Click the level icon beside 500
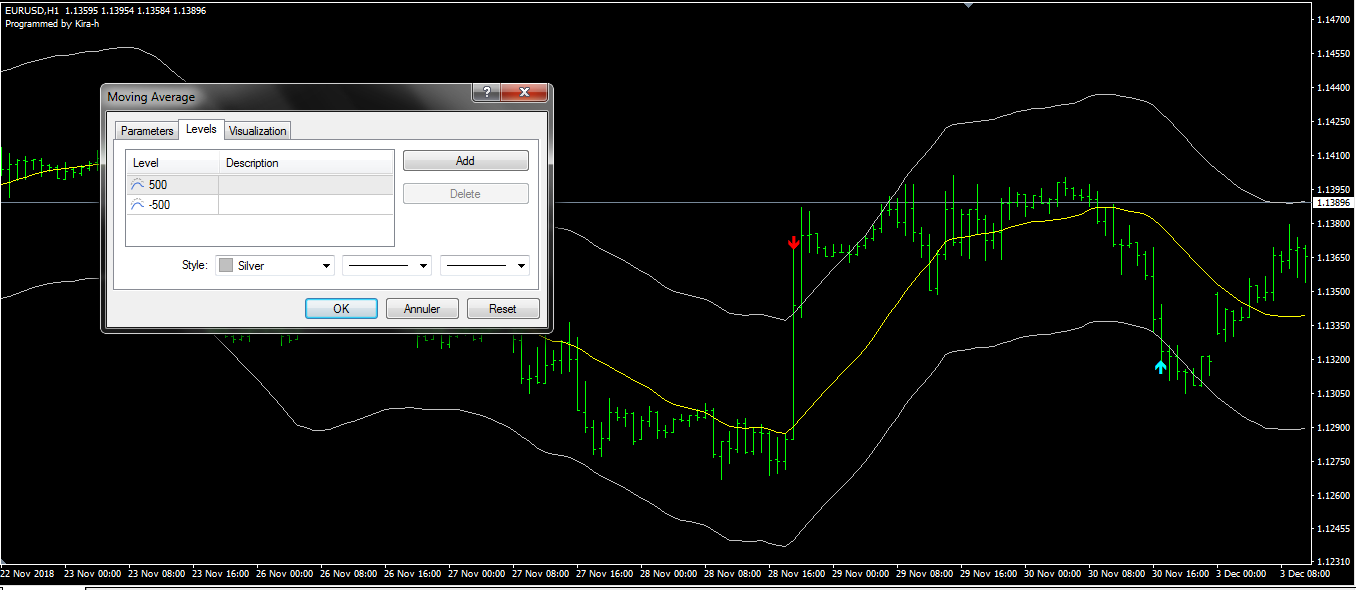The width and height of the screenshot is (1360, 590). (x=137, y=185)
